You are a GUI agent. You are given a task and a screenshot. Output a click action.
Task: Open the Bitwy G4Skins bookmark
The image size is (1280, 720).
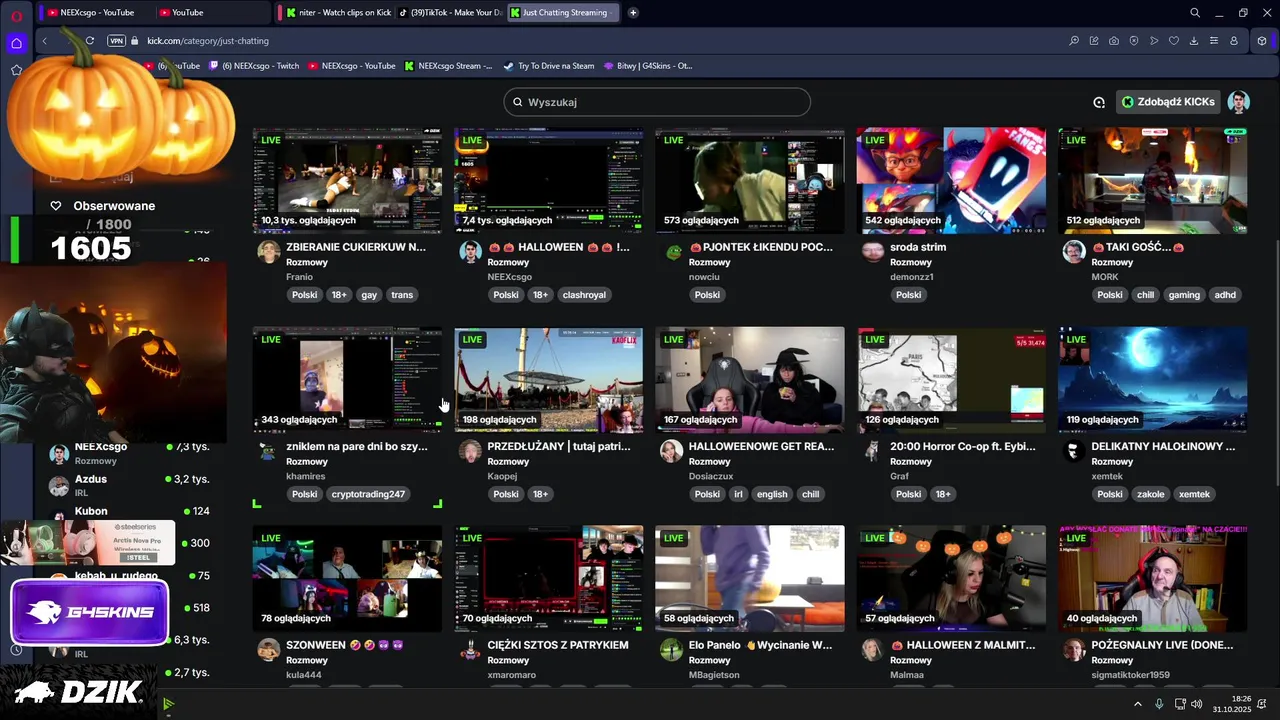[648, 66]
